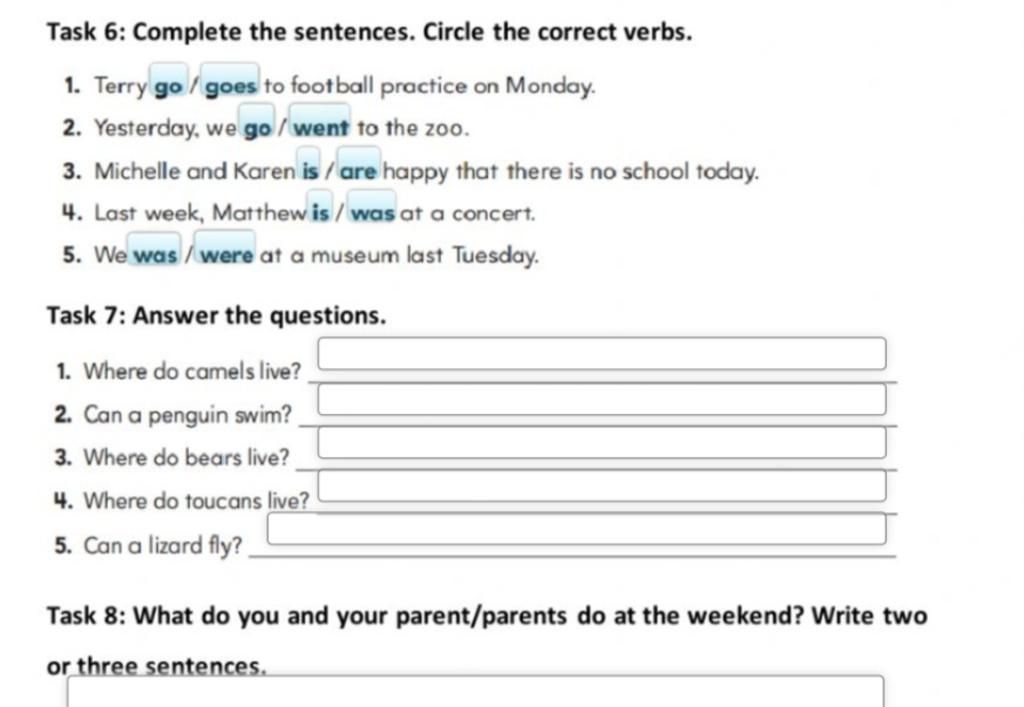
Task: Click the Task 8 heading text
Action: [x=487, y=640]
